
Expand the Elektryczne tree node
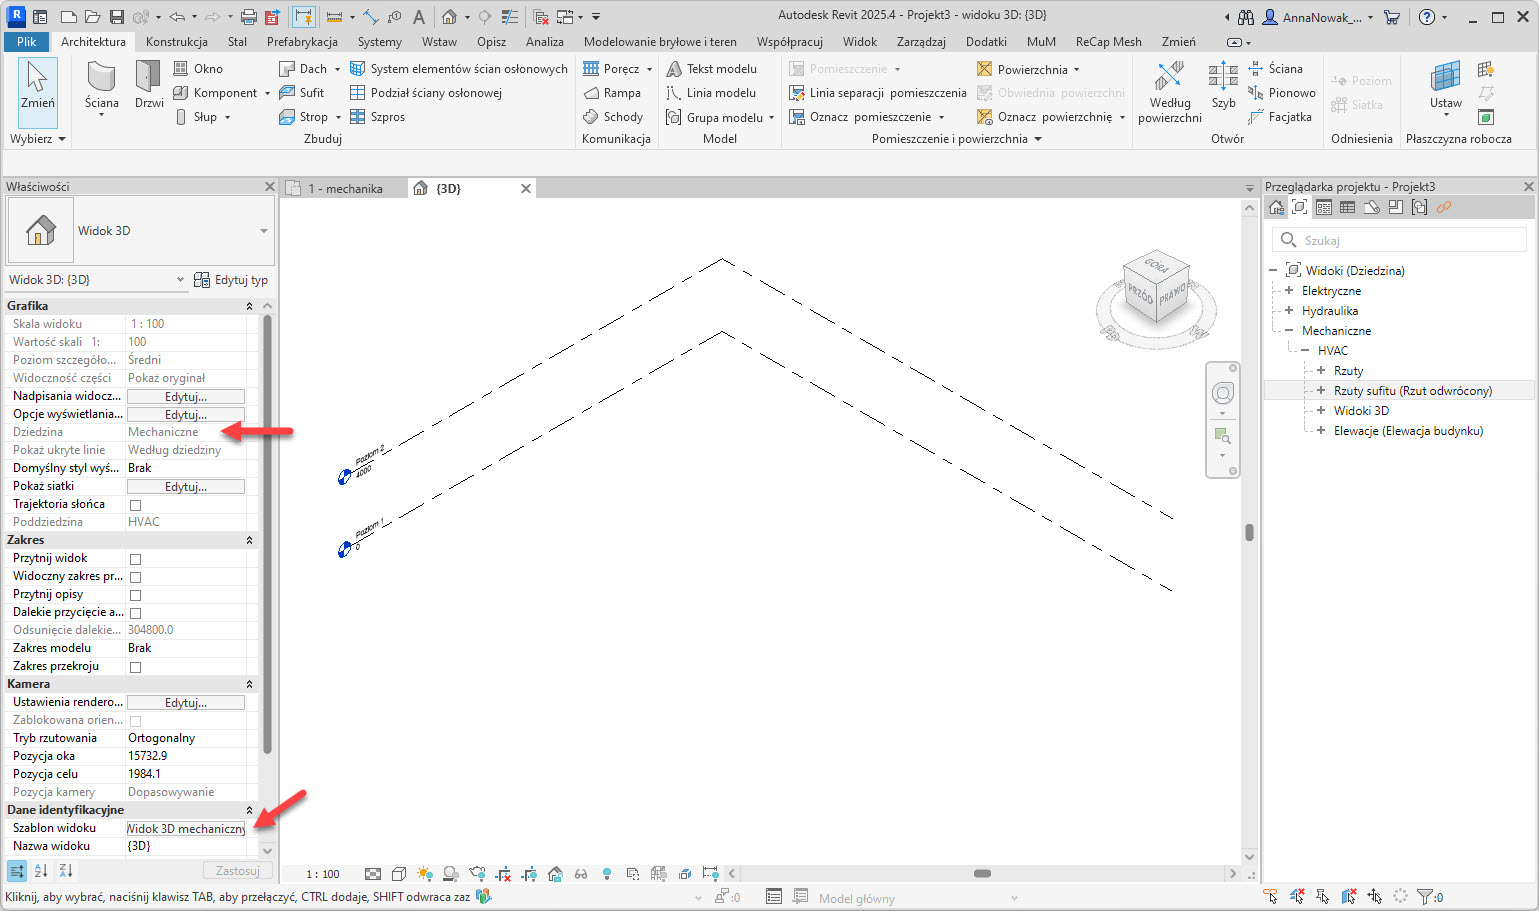pyautogui.click(x=1289, y=291)
